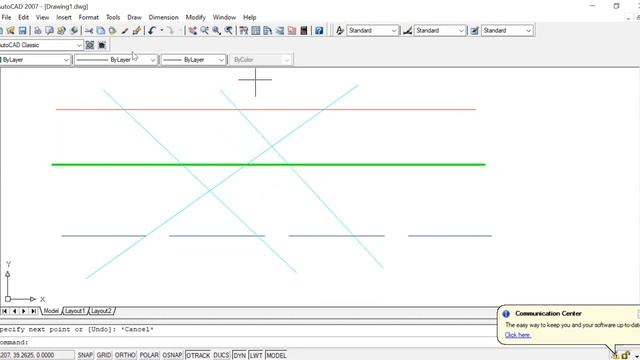
Task: Click the Workspace Settings gear icon
Action: [x=90, y=45]
